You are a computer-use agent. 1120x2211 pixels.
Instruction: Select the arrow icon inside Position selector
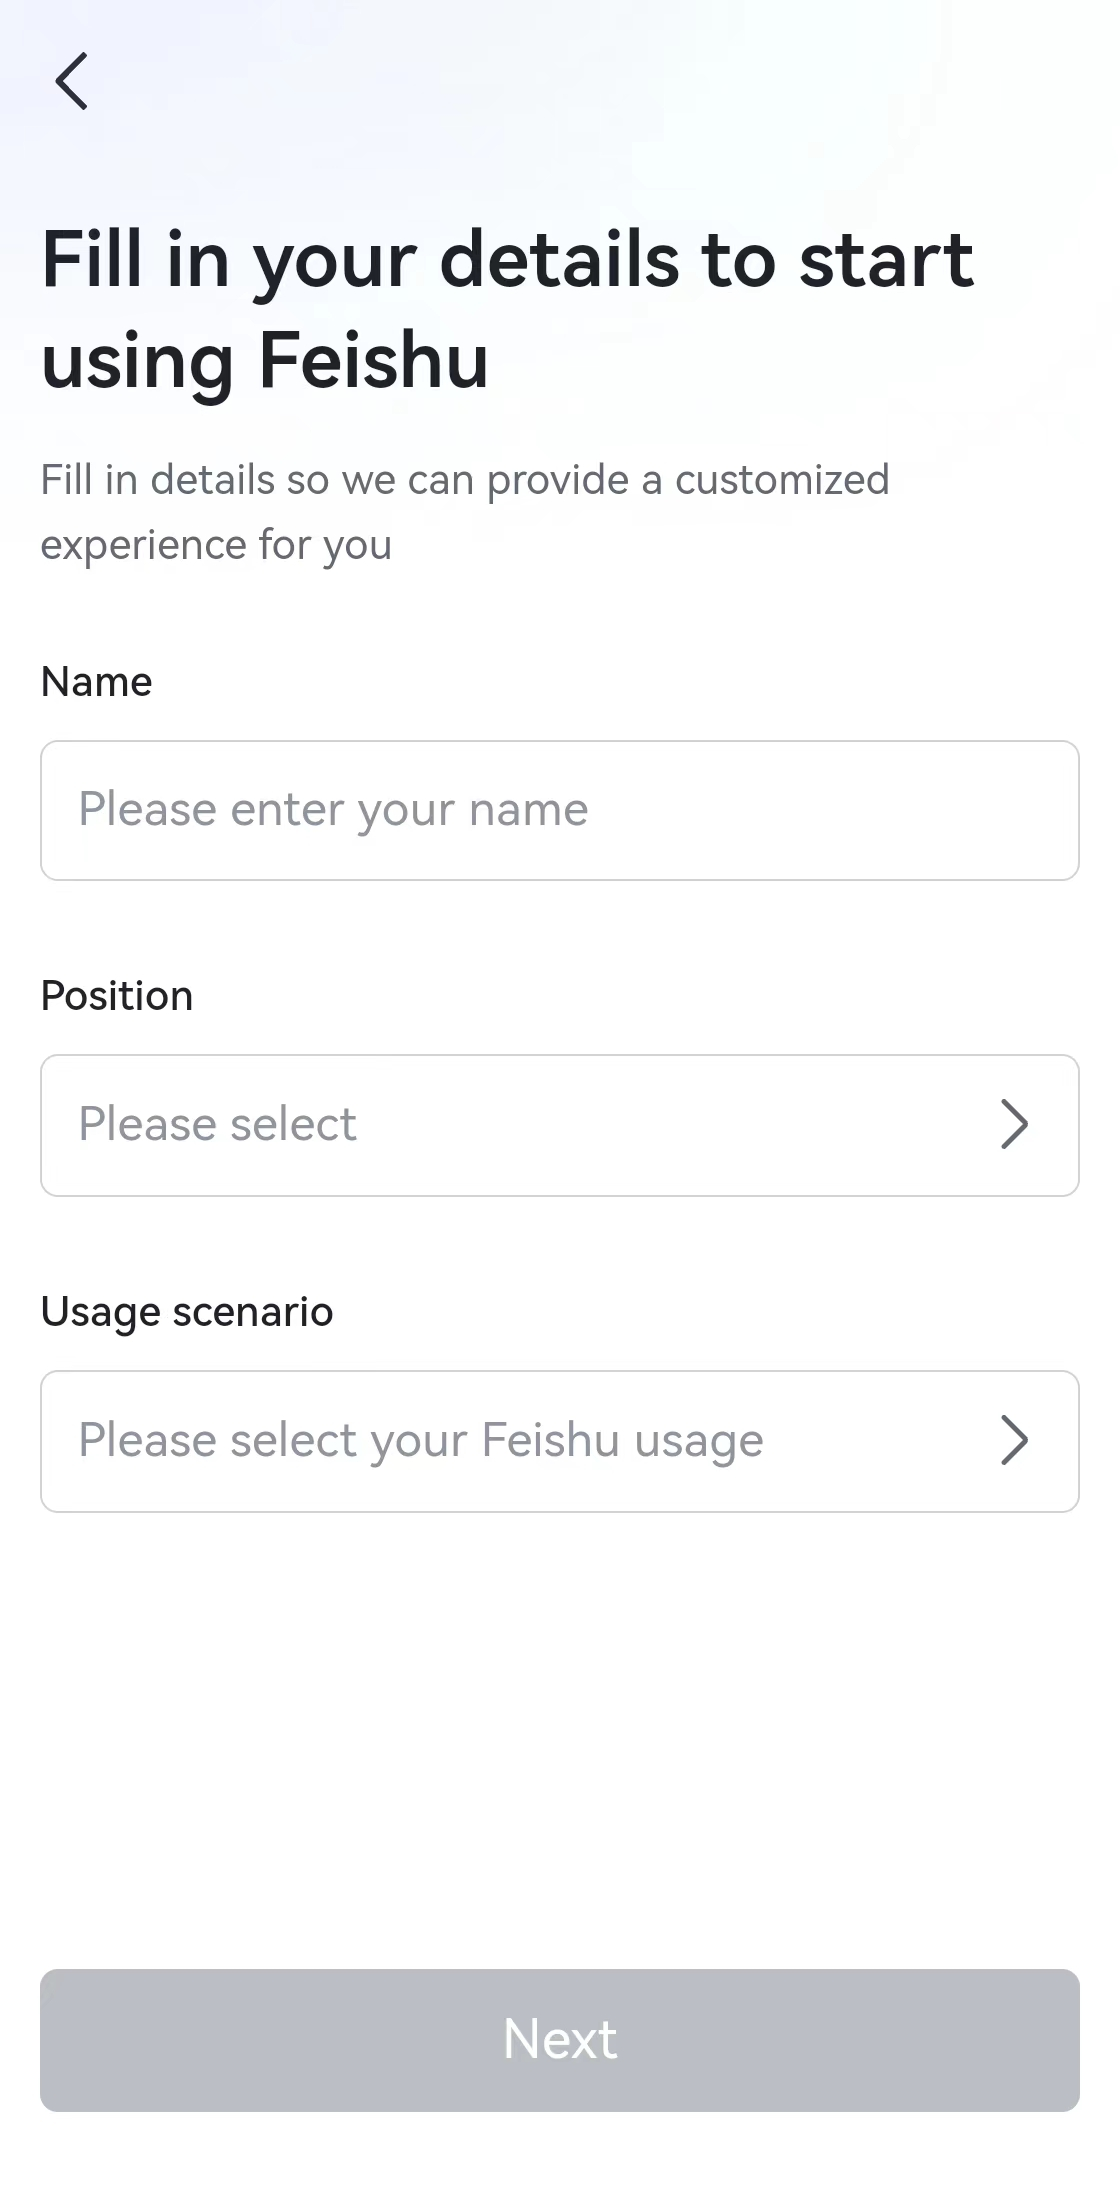point(1013,1124)
